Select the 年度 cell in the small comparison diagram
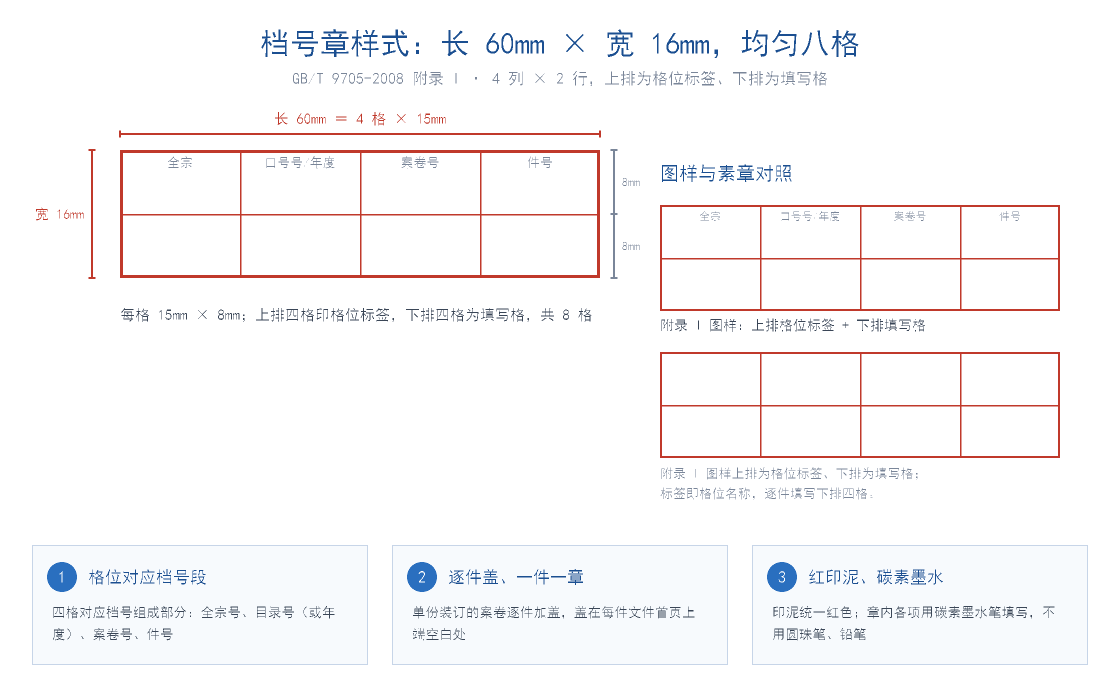This screenshot has width=1120, height=700. (811, 232)
